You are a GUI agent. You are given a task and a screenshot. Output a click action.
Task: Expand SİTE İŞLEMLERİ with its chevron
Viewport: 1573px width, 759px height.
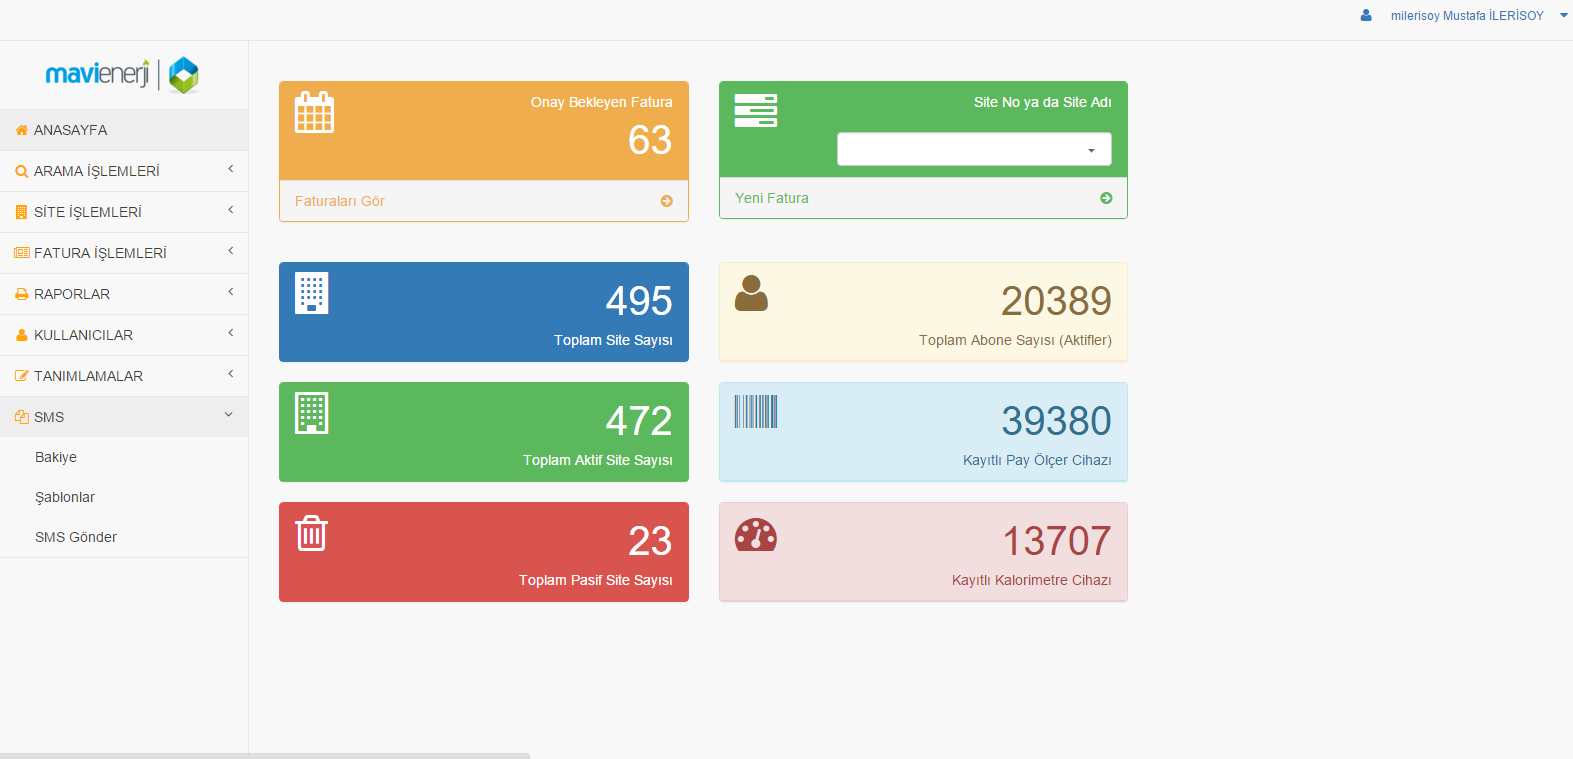pos(231,210)
